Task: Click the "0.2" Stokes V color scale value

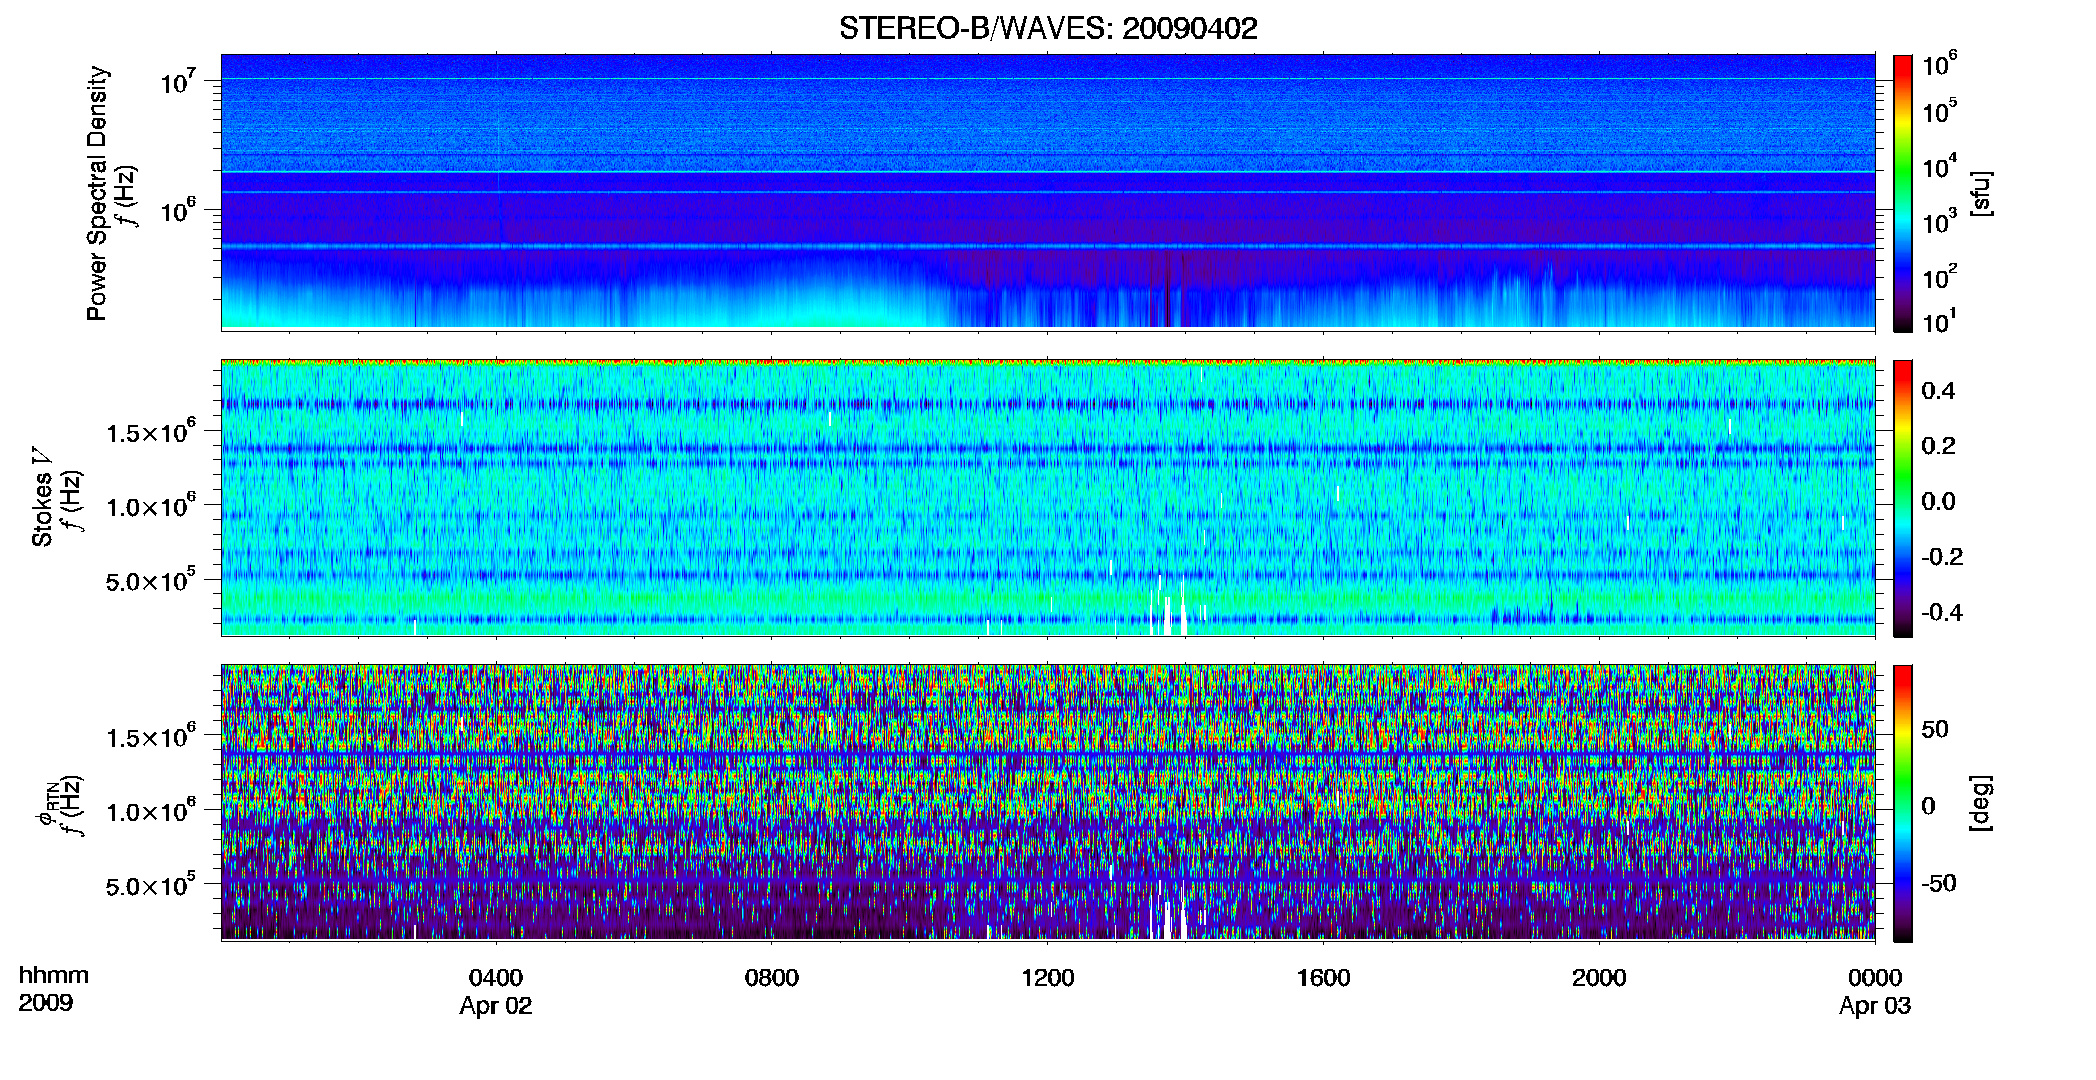Action: pos(1938,446)
